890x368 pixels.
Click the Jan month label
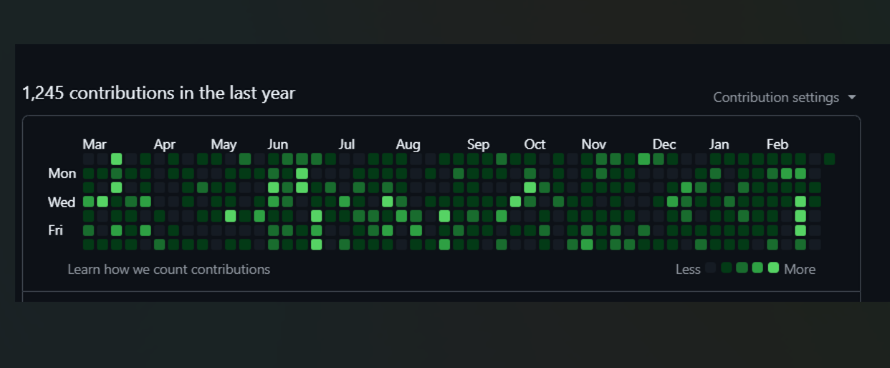pyautogui.click(x=719, y=144)
